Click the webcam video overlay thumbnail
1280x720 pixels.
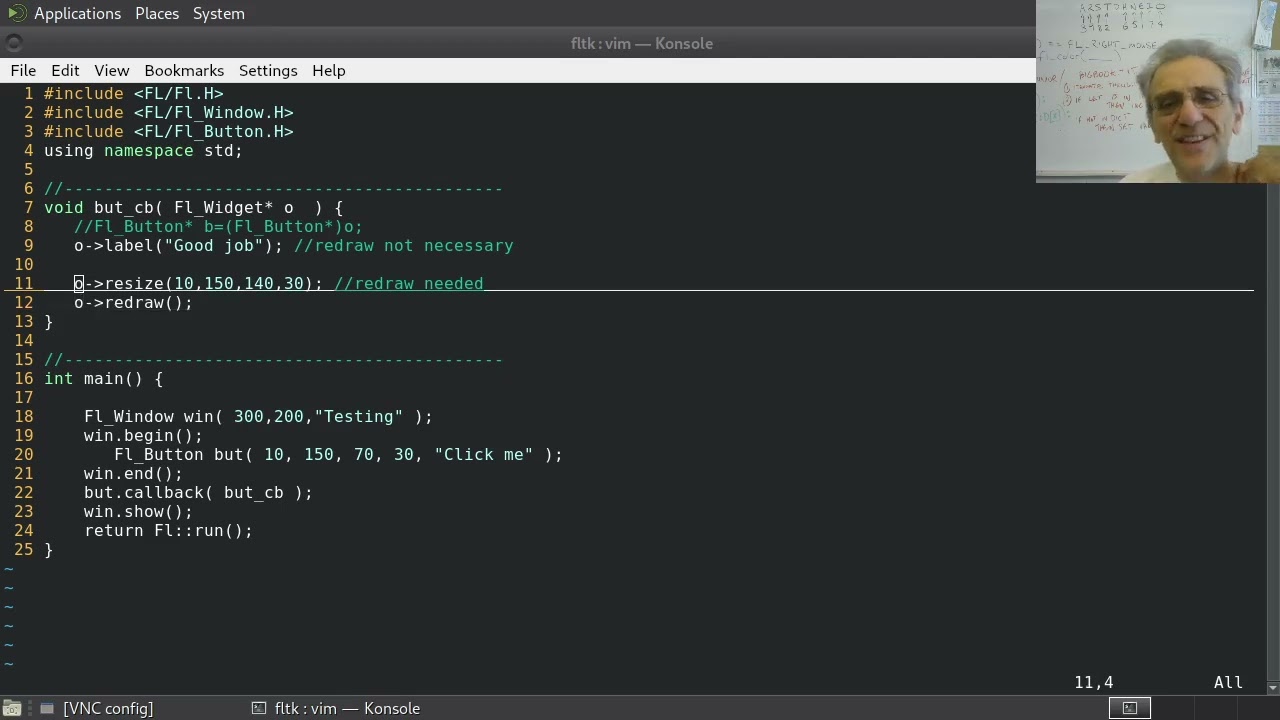(1158, 91)
